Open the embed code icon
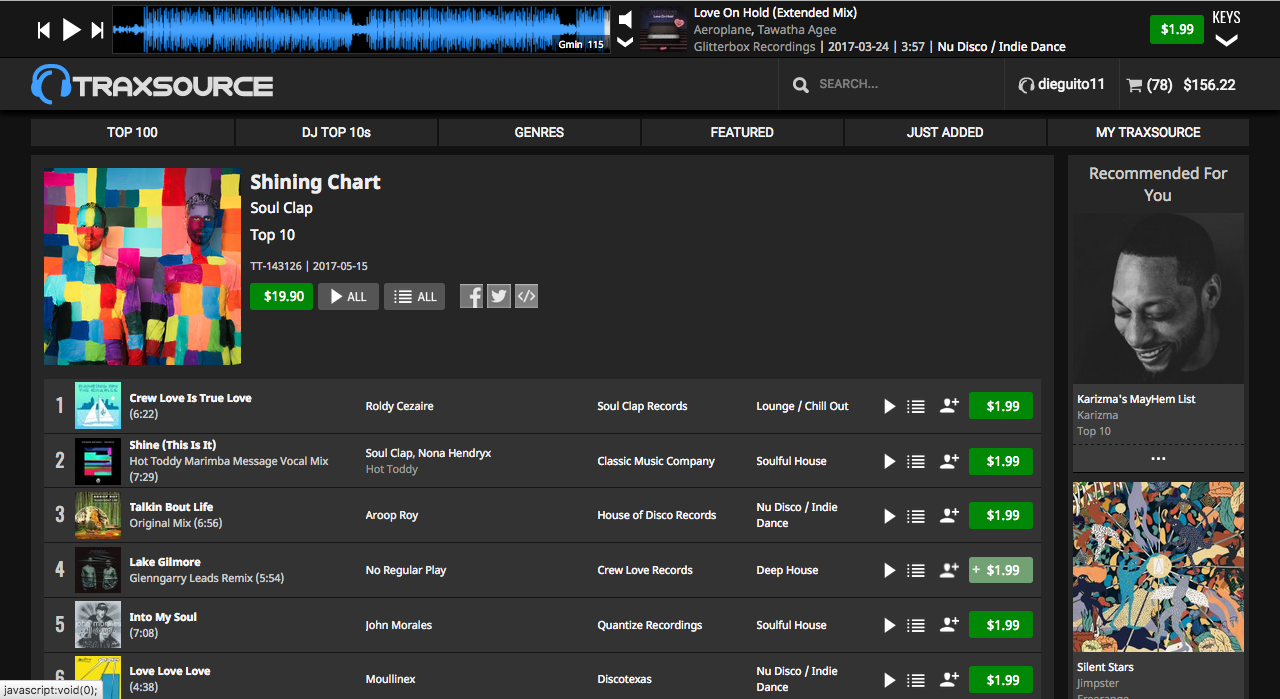Screen dimensions: 1280x699 [526, 296]
